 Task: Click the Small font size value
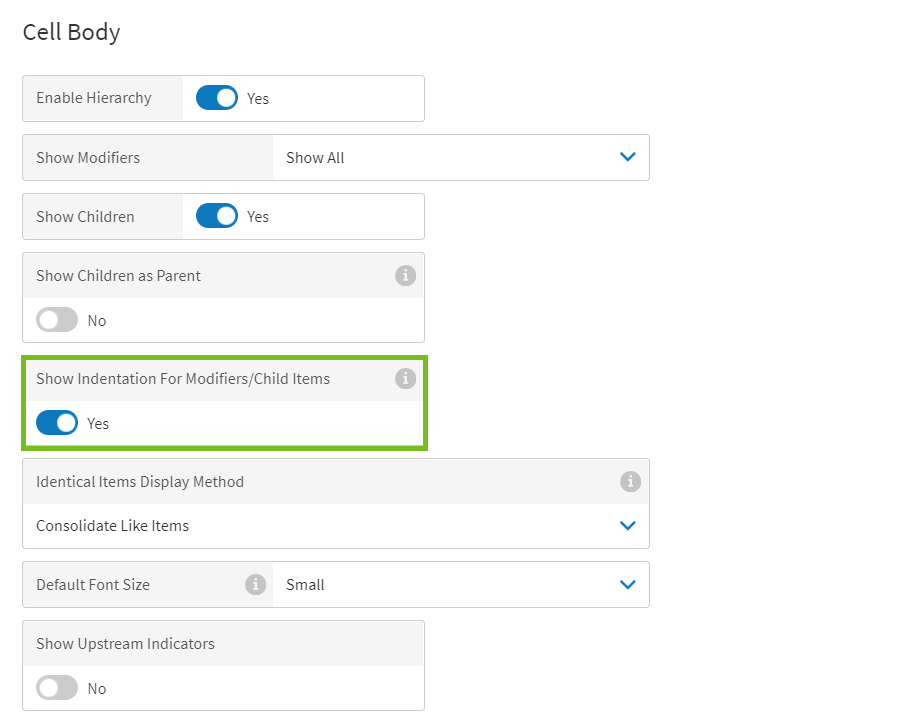[x=305, y=584]
